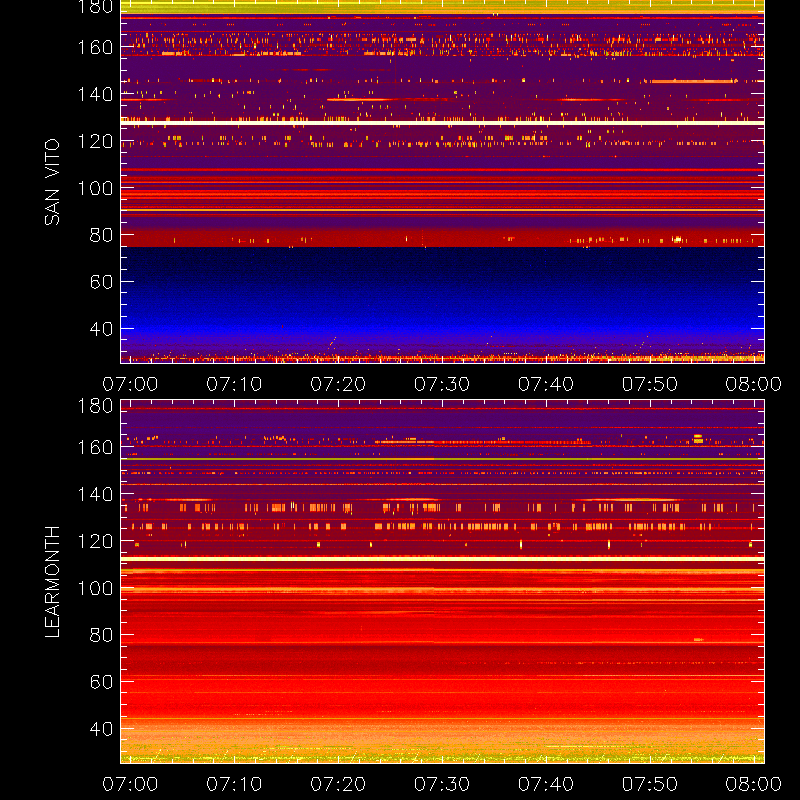Click 07:00 time label under Learmonth plot
The width and height of the screenshot is (800, 800).
pyautogui.click(x=130, y=784)
